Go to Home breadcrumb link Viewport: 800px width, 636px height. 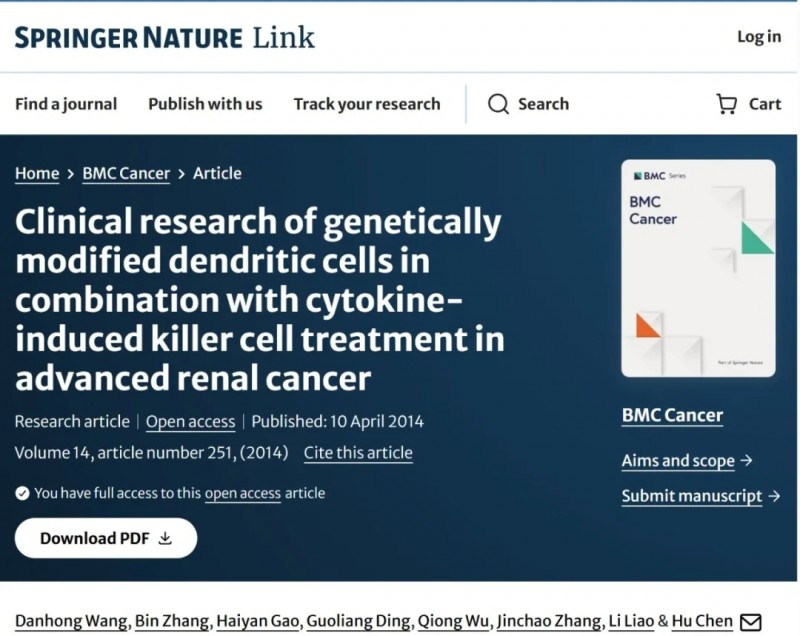(x=37, y=173)
